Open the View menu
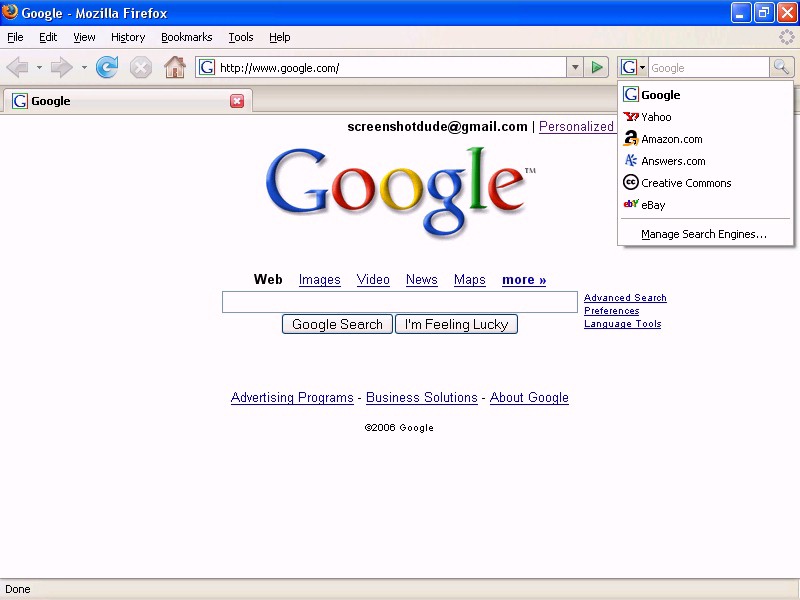Image resolution: width=800 pixels, height=600 pixels. pyautogui.click(x=84, y=37)
